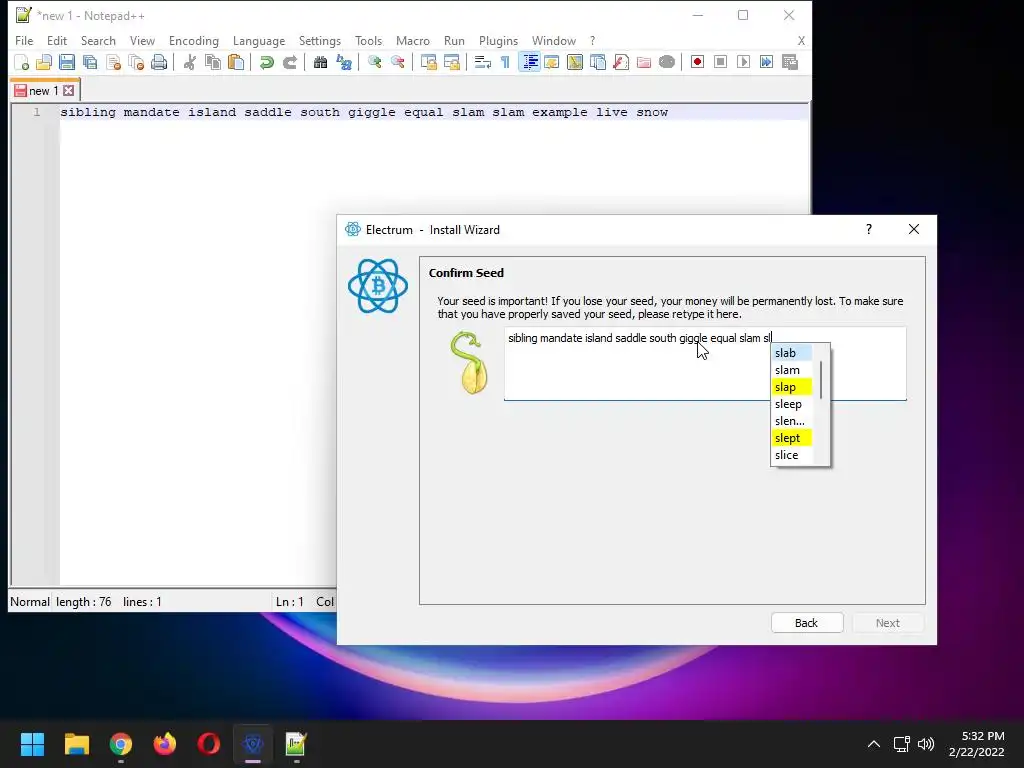Click the Playback macro icon

[743, 62]
